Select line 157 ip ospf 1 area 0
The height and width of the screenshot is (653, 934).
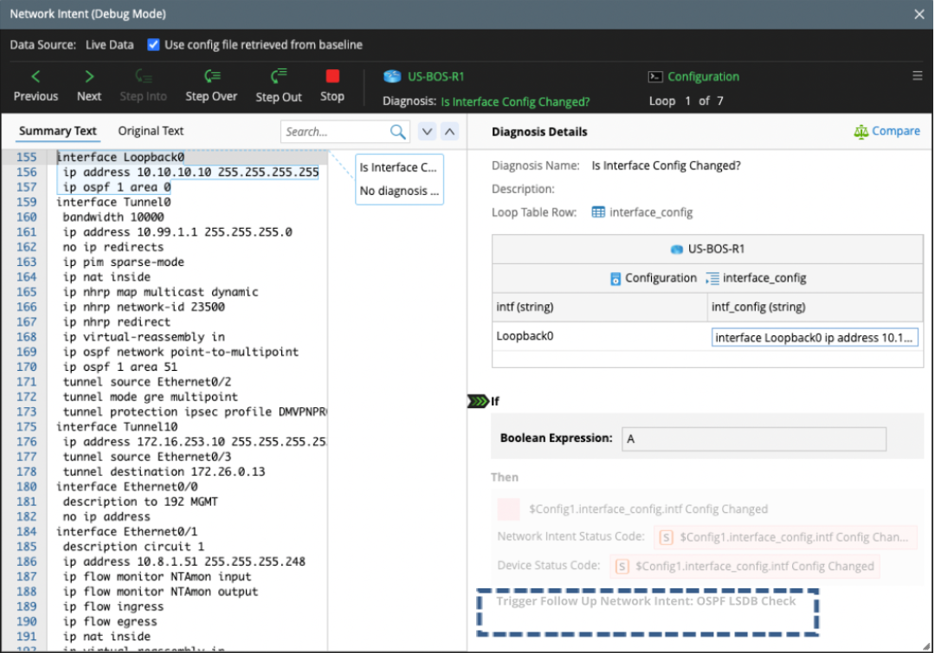pyautogui.click(x=117, y=187)
